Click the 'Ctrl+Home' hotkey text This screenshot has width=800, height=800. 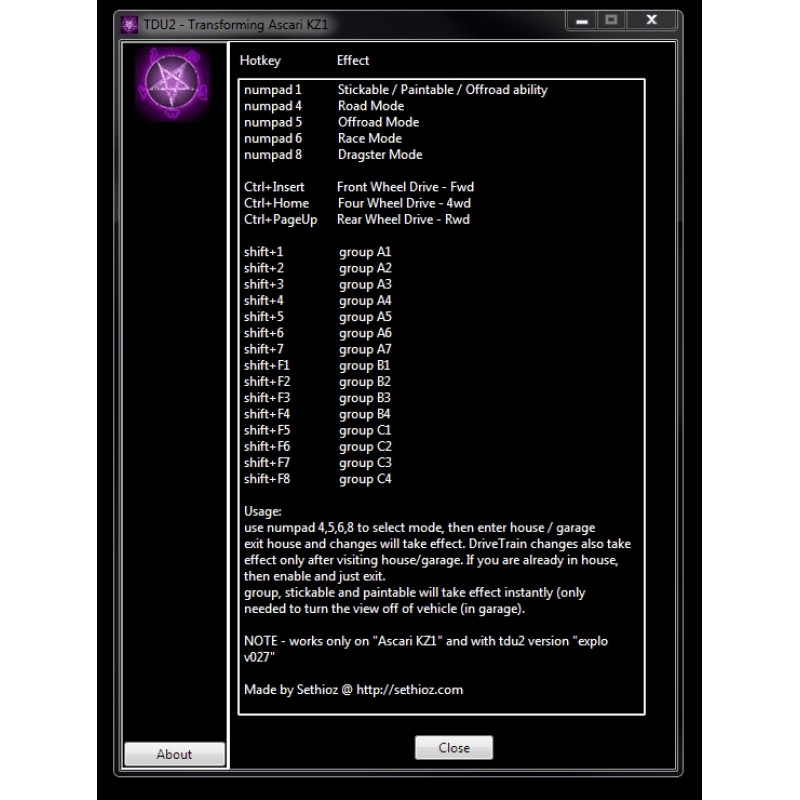pos(276,204)
